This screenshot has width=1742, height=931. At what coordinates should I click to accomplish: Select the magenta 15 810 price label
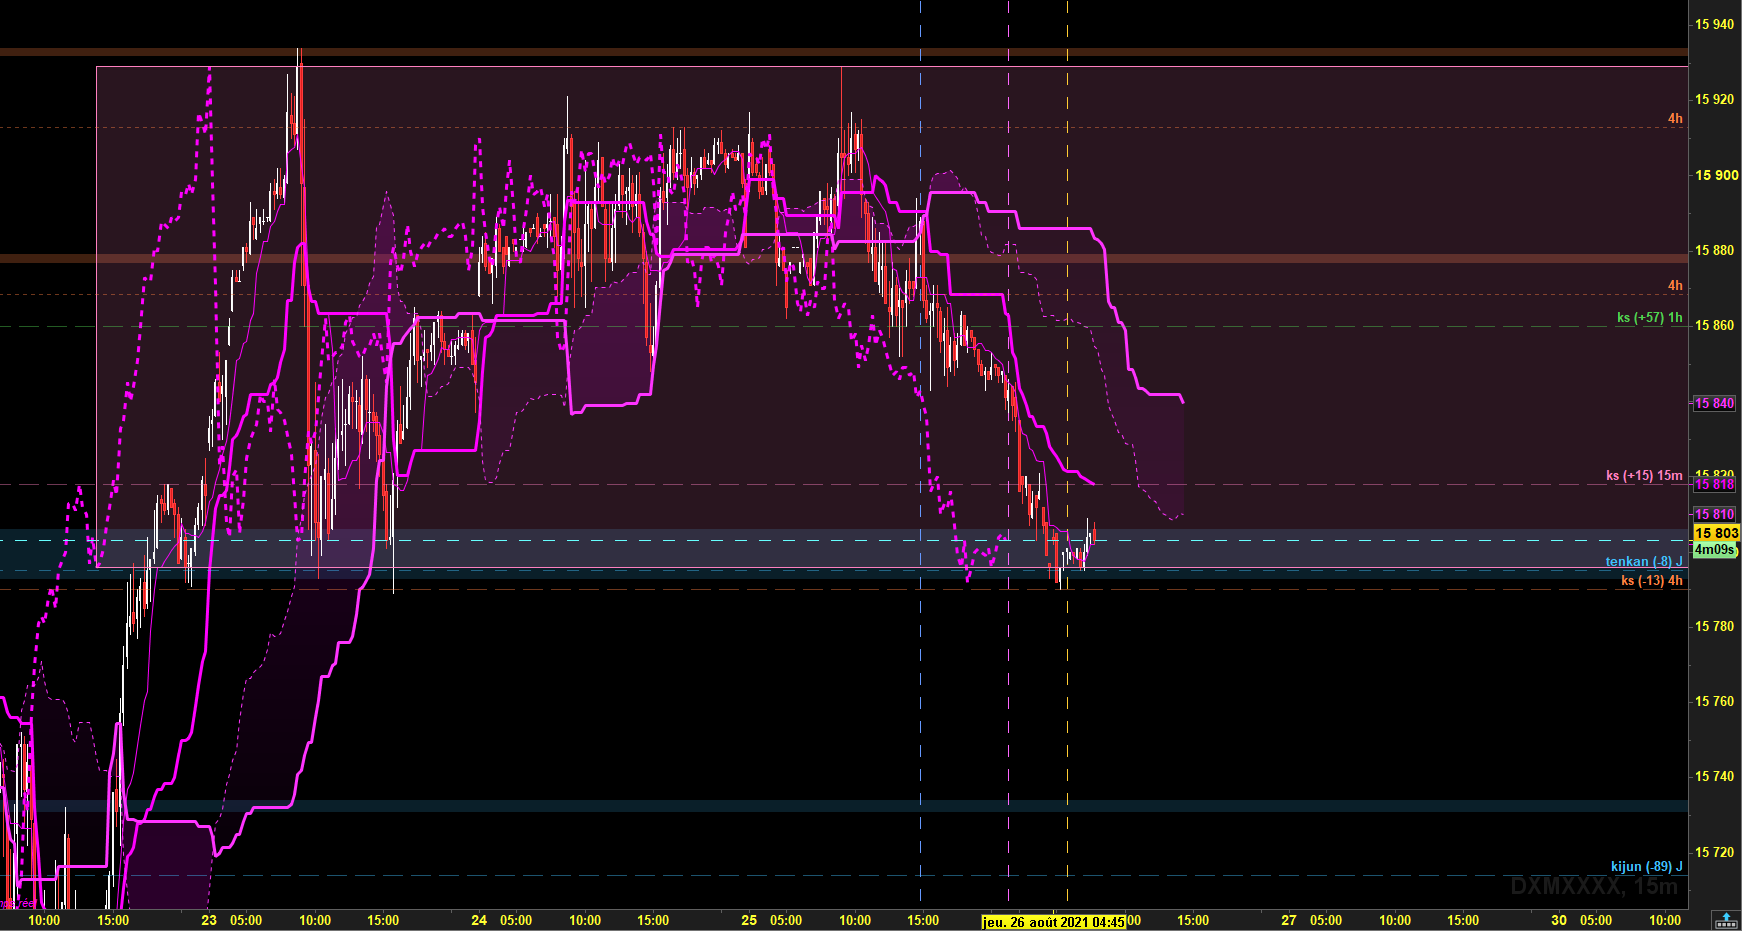point(1714,514)
